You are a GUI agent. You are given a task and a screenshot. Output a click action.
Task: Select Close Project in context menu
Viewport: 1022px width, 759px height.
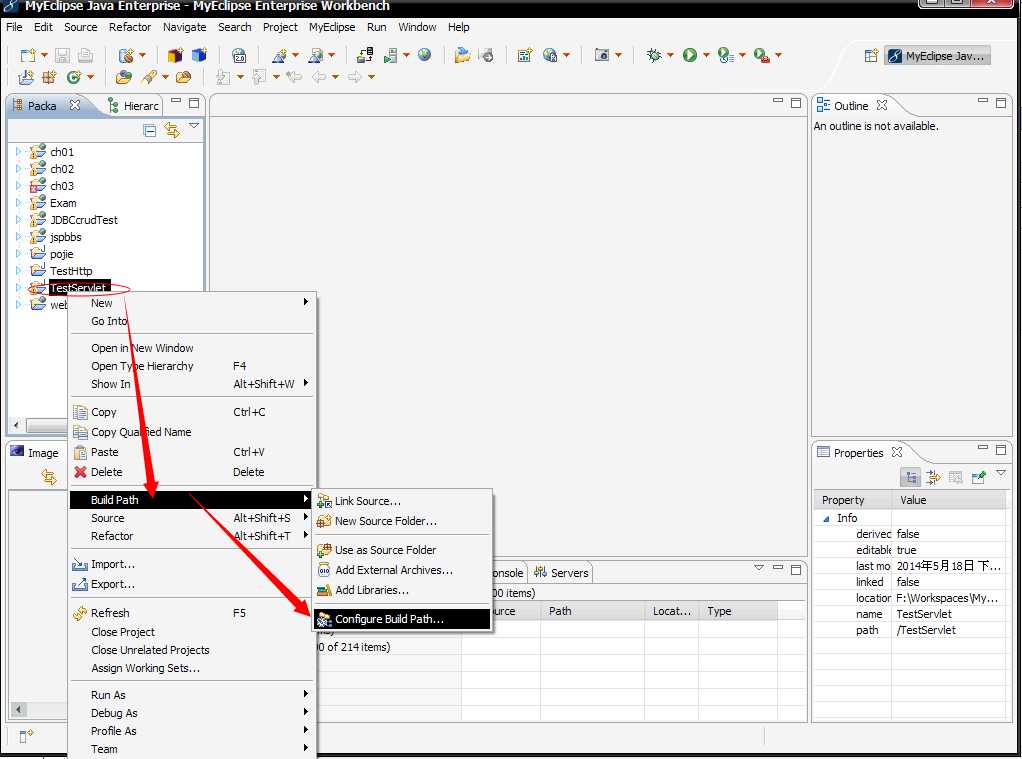(192, 632)
